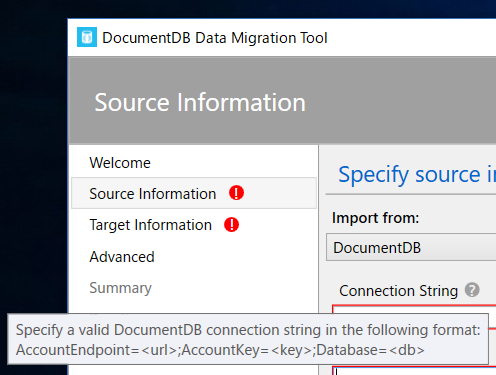Image resolution: width=496 pixels, height=375 pixels.
Task: Click the Connection String help icon
Action: coord(472,290)
